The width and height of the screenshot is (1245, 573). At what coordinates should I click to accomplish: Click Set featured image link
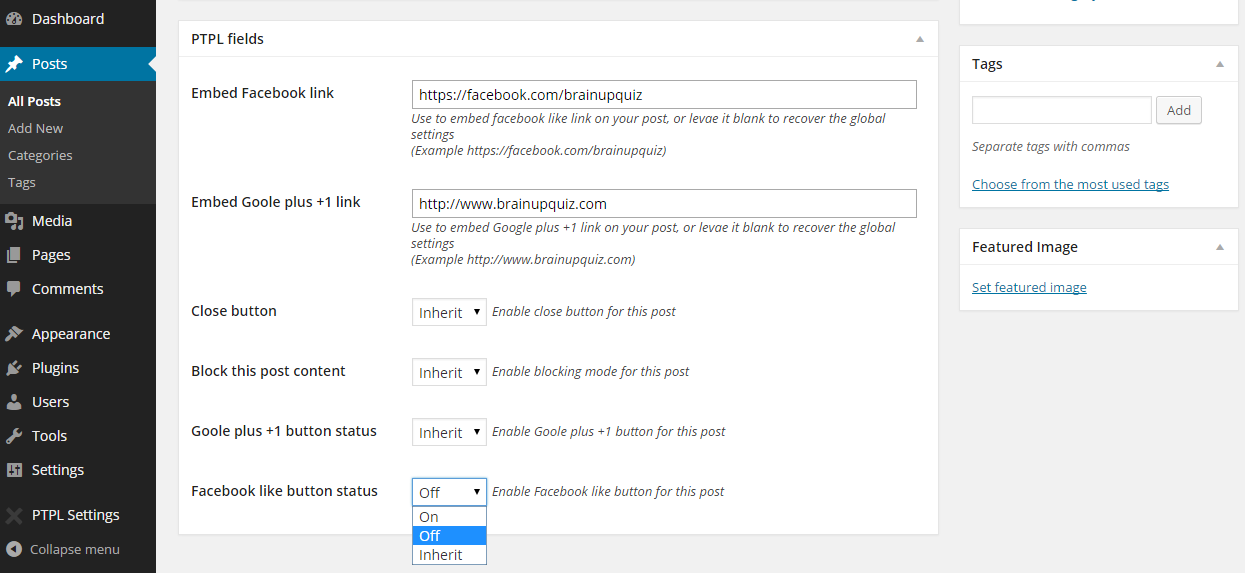[1029, 287]
